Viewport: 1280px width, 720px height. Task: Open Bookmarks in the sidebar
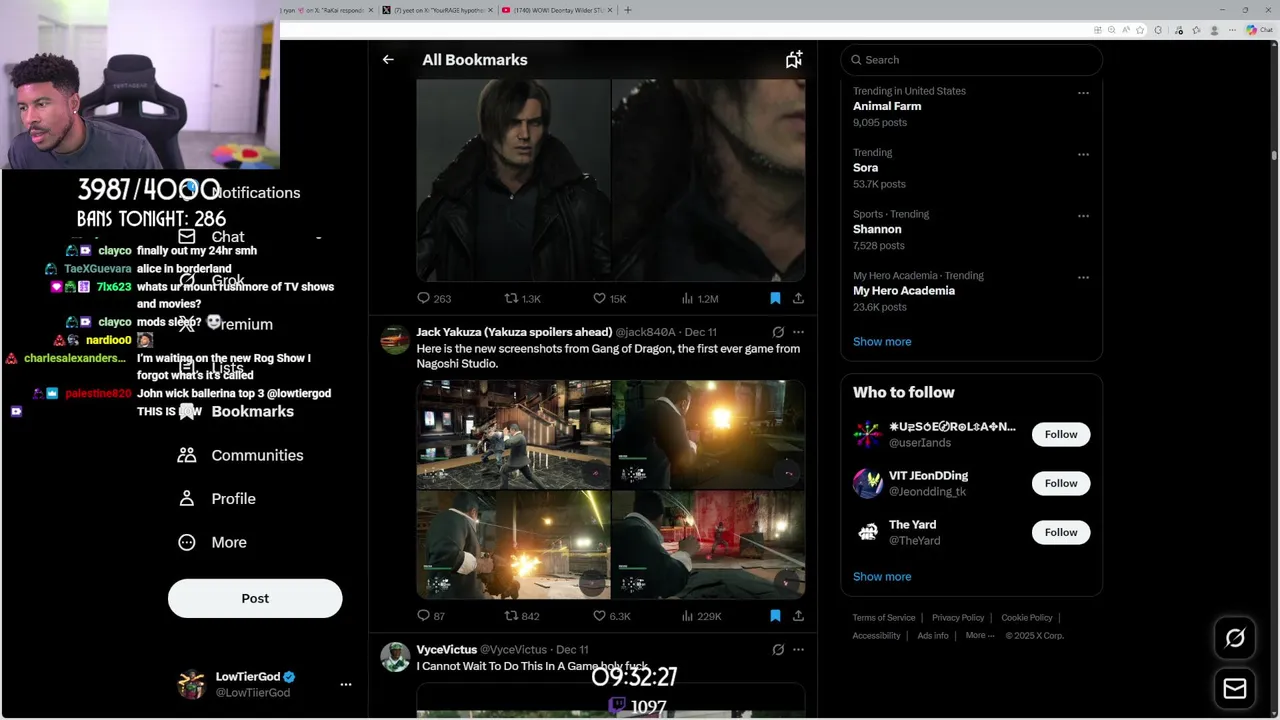(236, 412)
